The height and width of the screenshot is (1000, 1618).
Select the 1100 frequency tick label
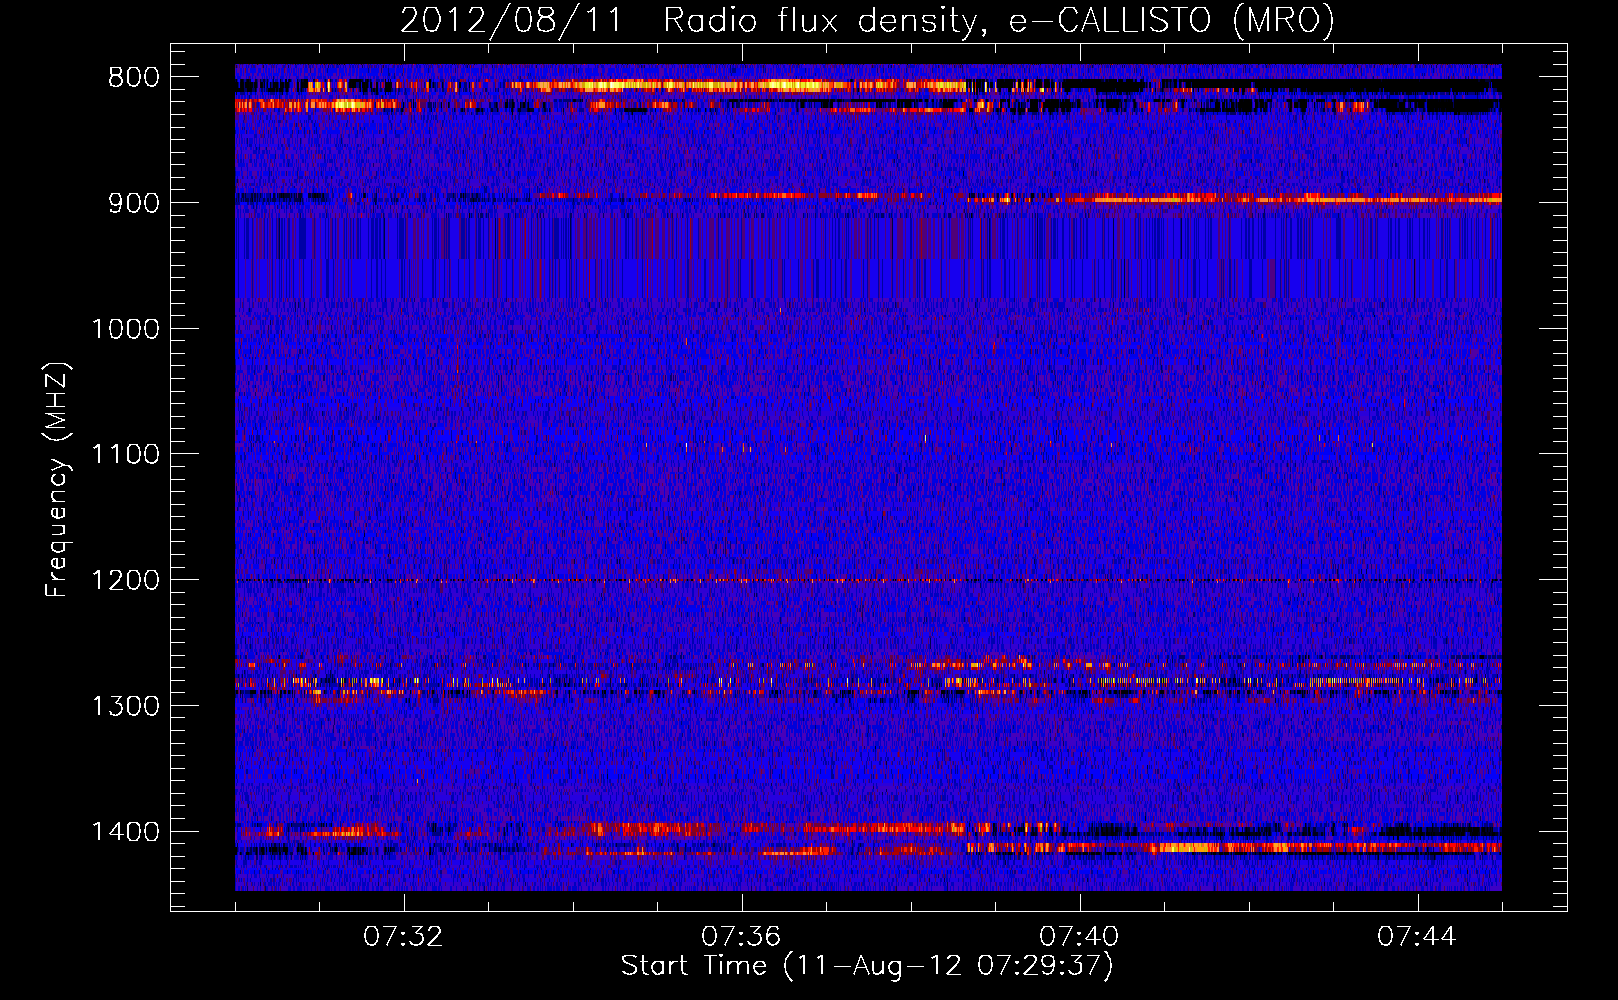(125, 455)
